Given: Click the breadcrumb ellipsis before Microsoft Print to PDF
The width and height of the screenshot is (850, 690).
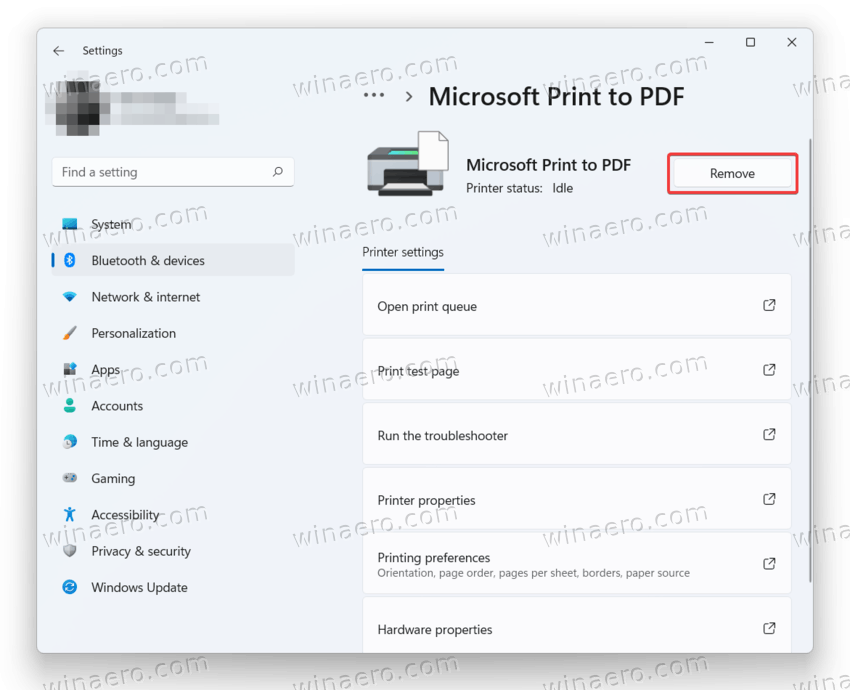Looking at the screenshot, I should tap(373, 96).
